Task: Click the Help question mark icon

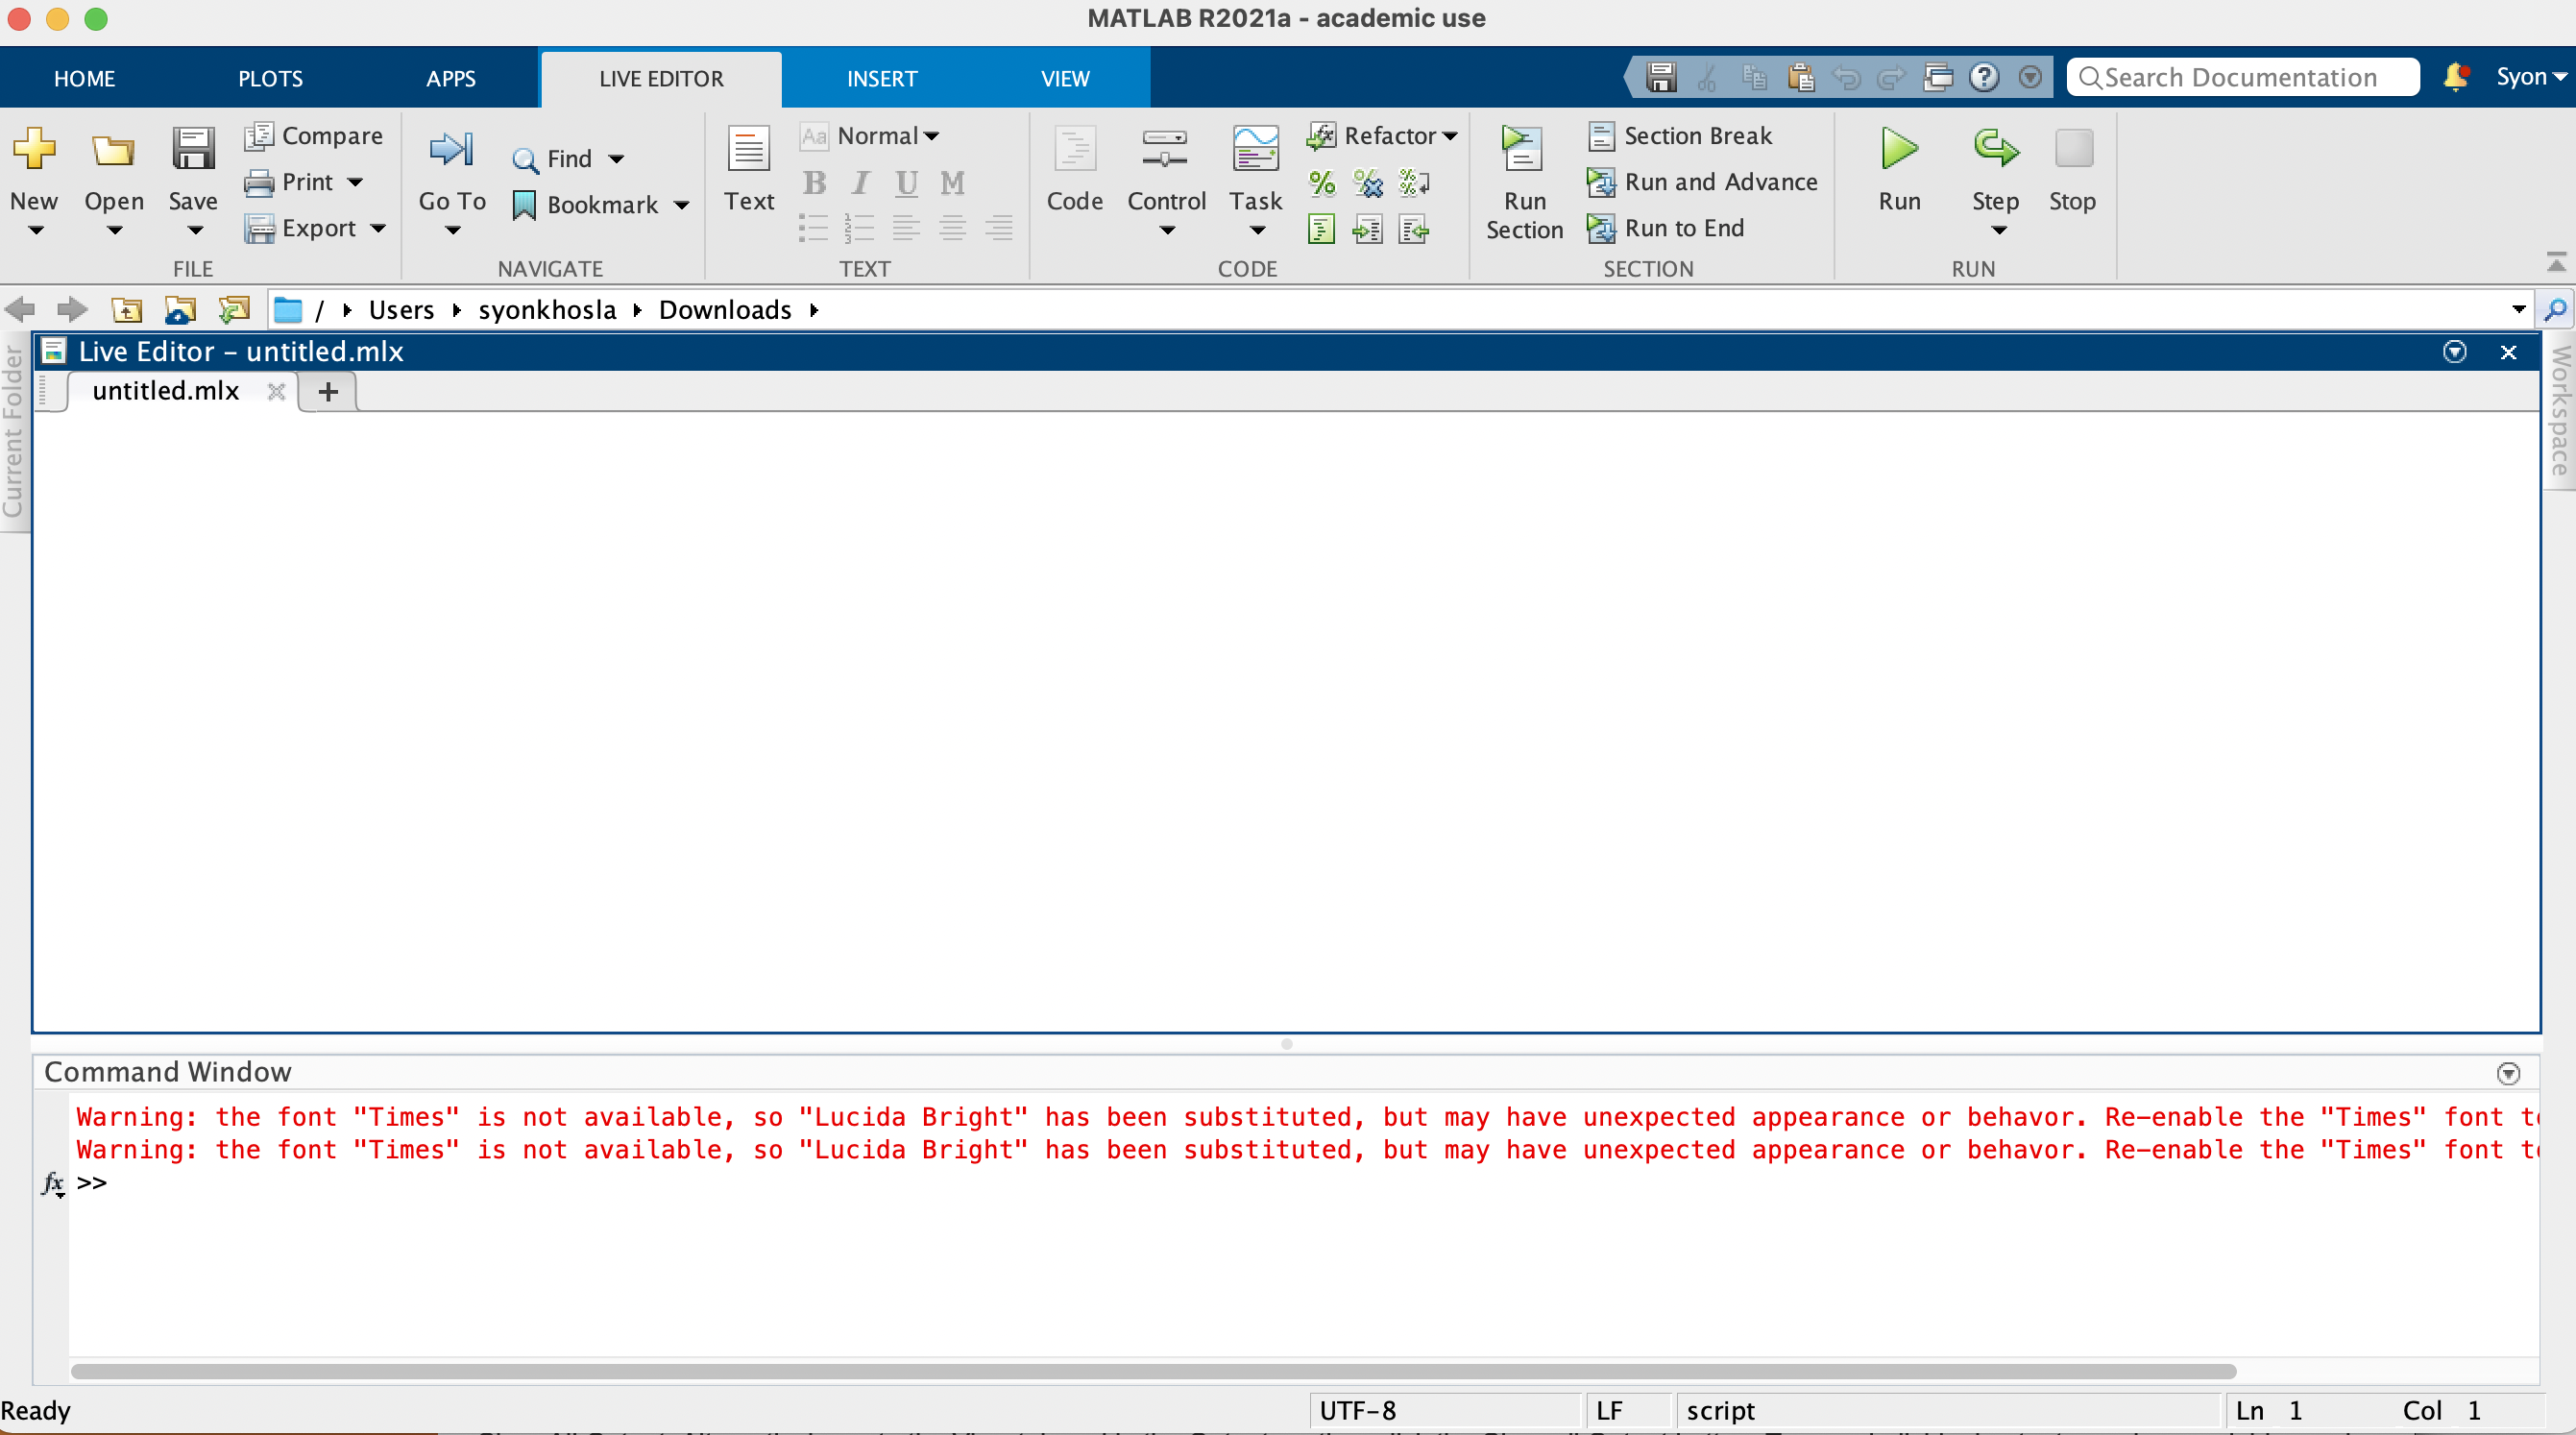Action: pos(1984,77)
